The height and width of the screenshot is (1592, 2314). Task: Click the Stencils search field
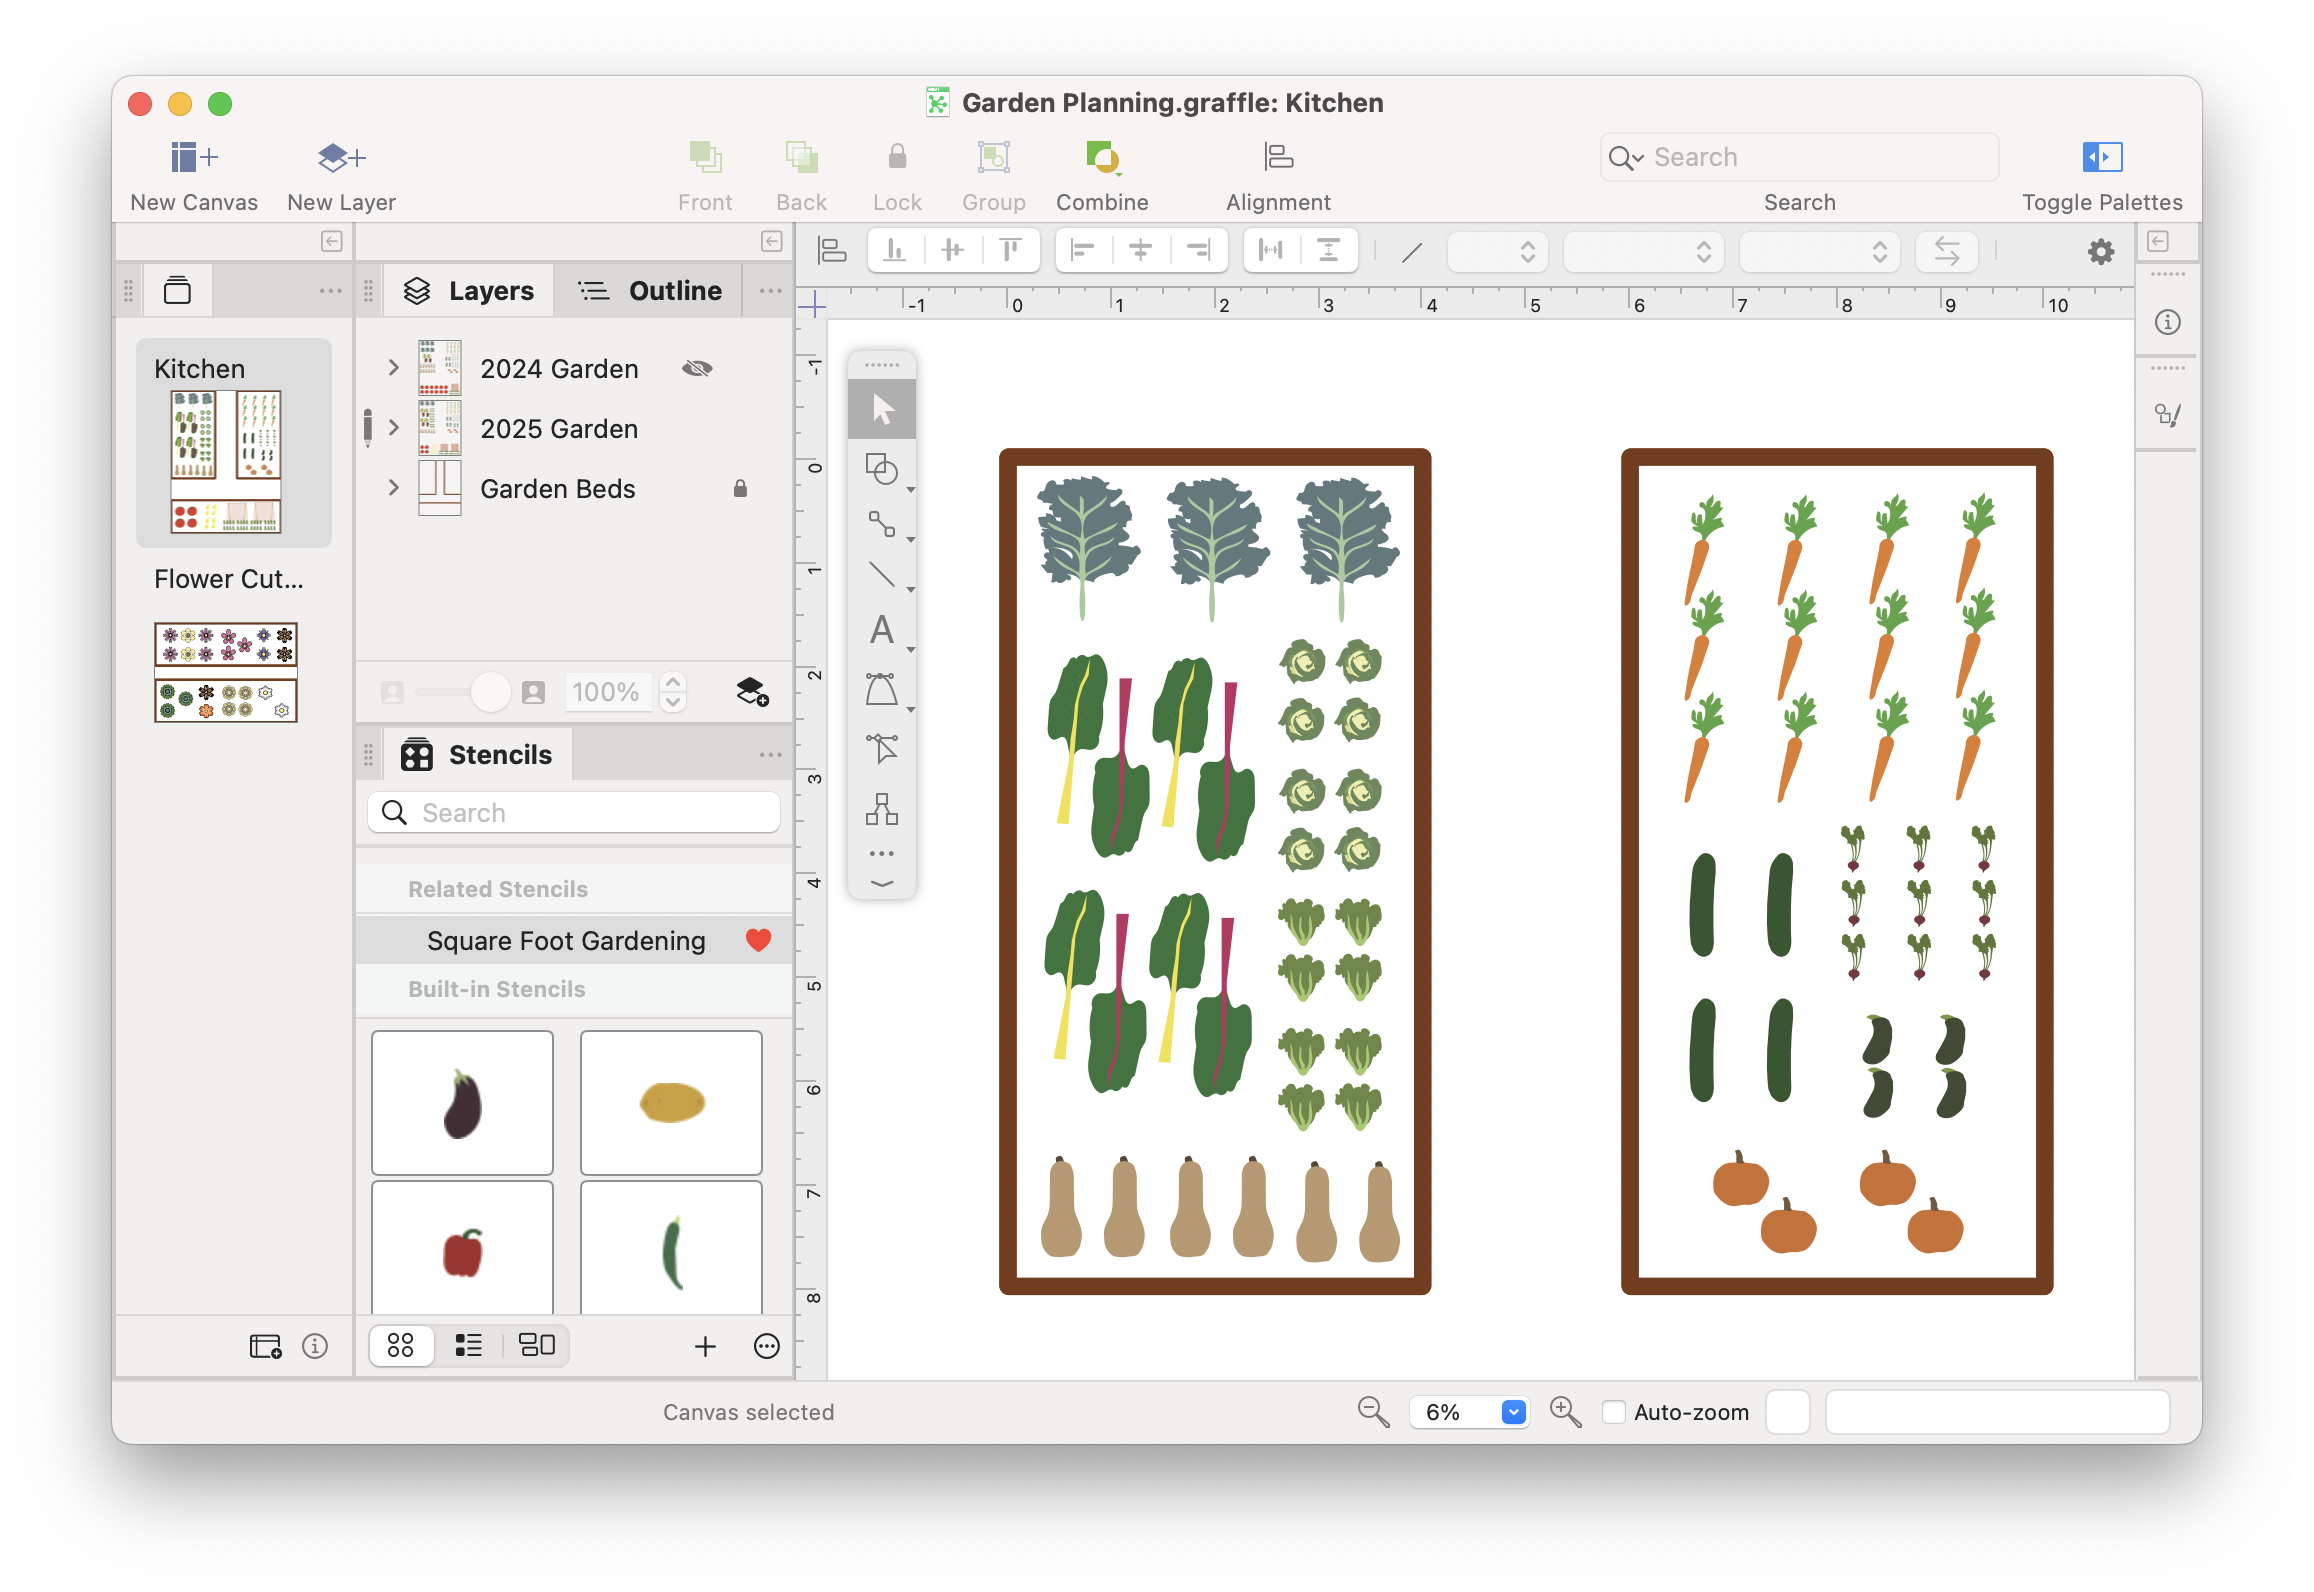(x=574, y=812)
